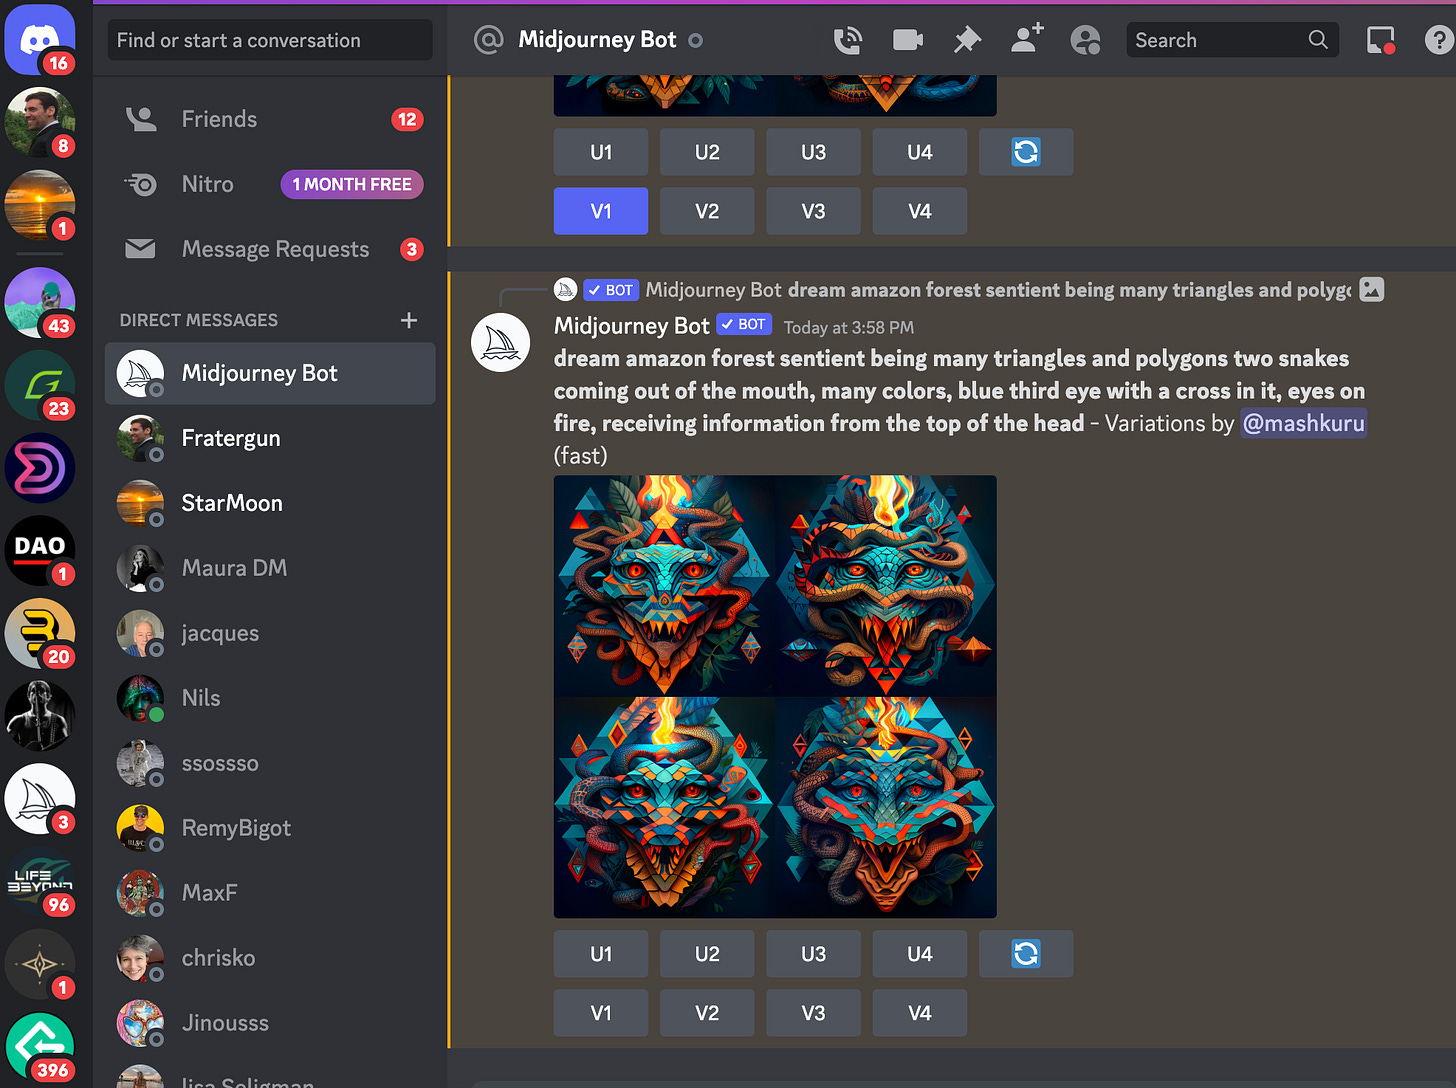Open the black-and-white figure server icon
This screenshot has height=1088, width=1456.
point(40,716)
